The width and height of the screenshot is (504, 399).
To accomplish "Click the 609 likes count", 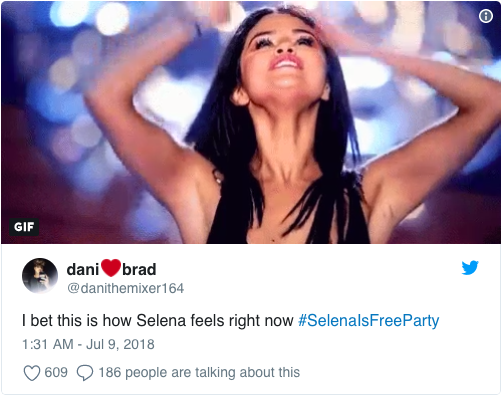I will tap(56, 372).
